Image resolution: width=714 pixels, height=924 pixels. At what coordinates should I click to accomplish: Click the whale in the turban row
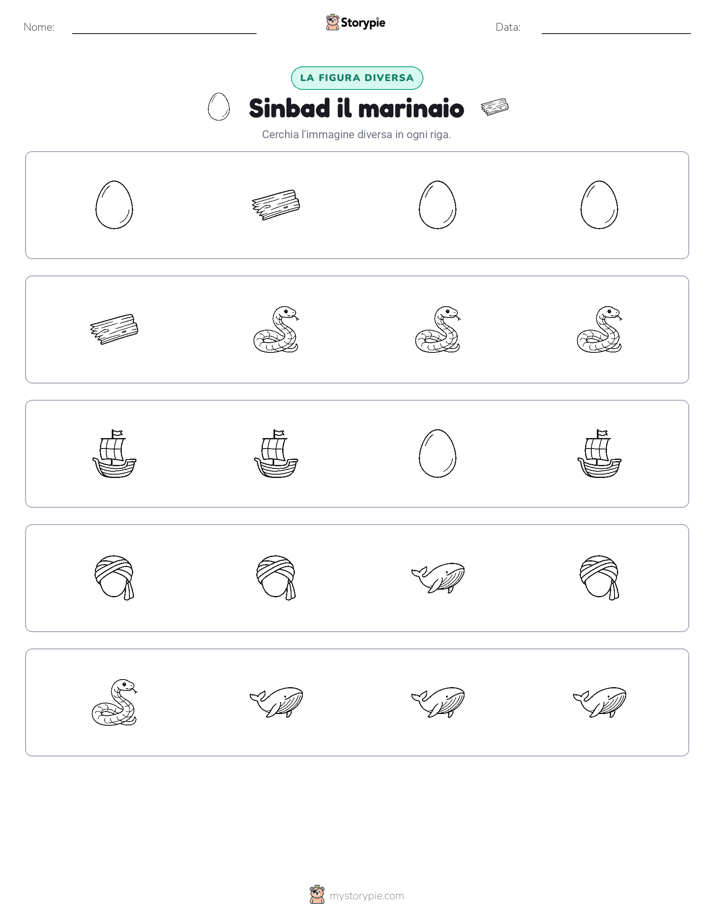tap(438, 577)
